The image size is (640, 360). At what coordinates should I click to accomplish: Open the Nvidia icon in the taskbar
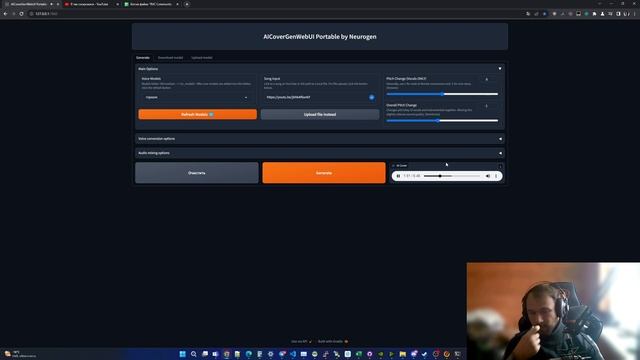point(381,354)
